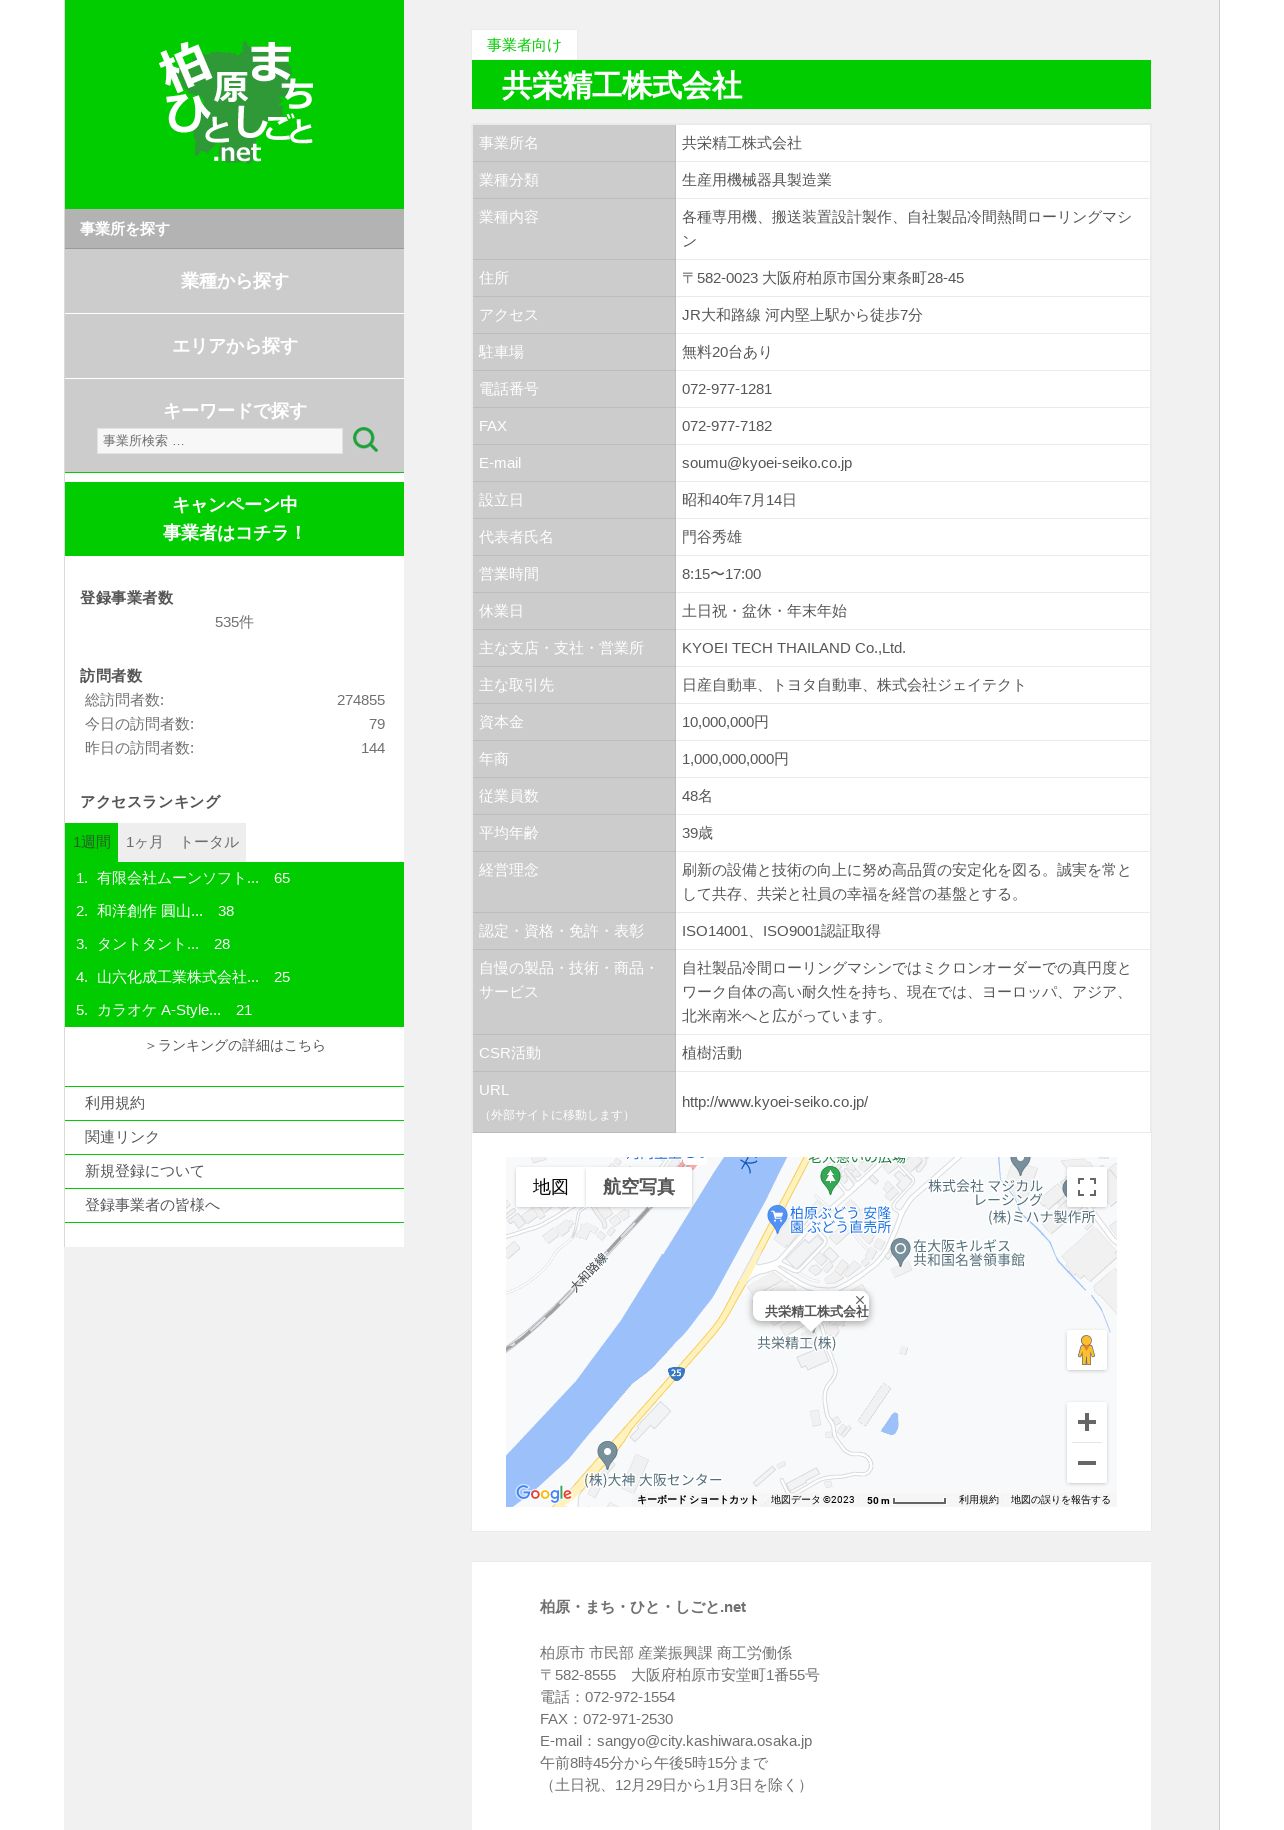Open エリアから探す menu item
This screenshot has width=1284, height=1830.
coord(234,346)
